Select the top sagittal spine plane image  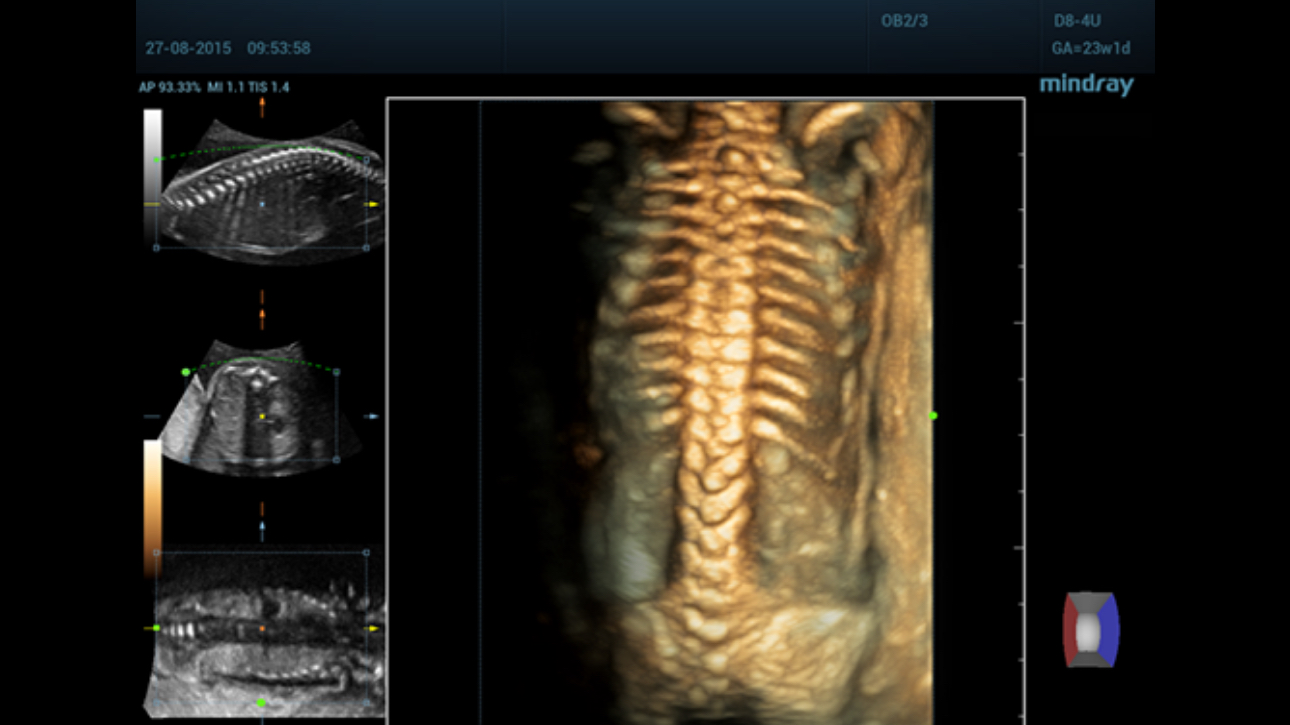coord(265,190)
